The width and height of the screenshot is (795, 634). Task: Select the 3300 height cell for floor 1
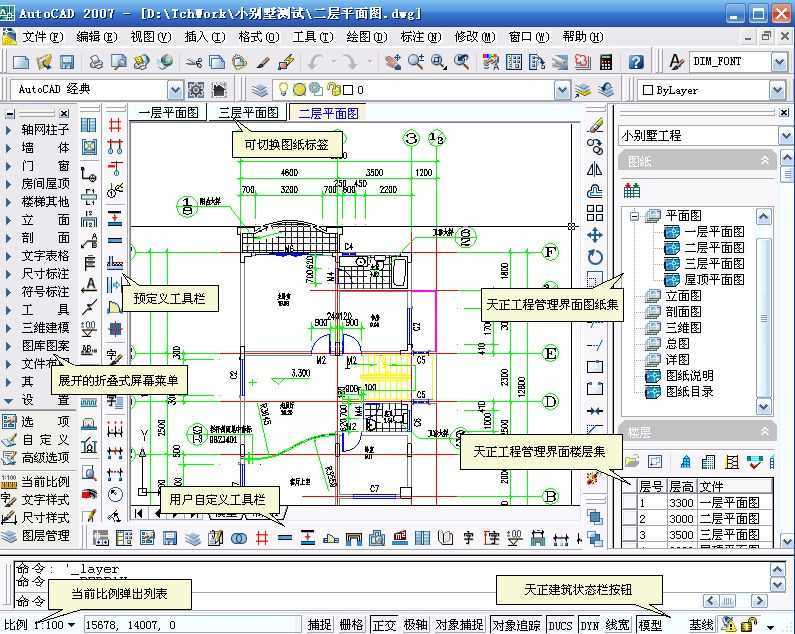click(x=681, y=503)
